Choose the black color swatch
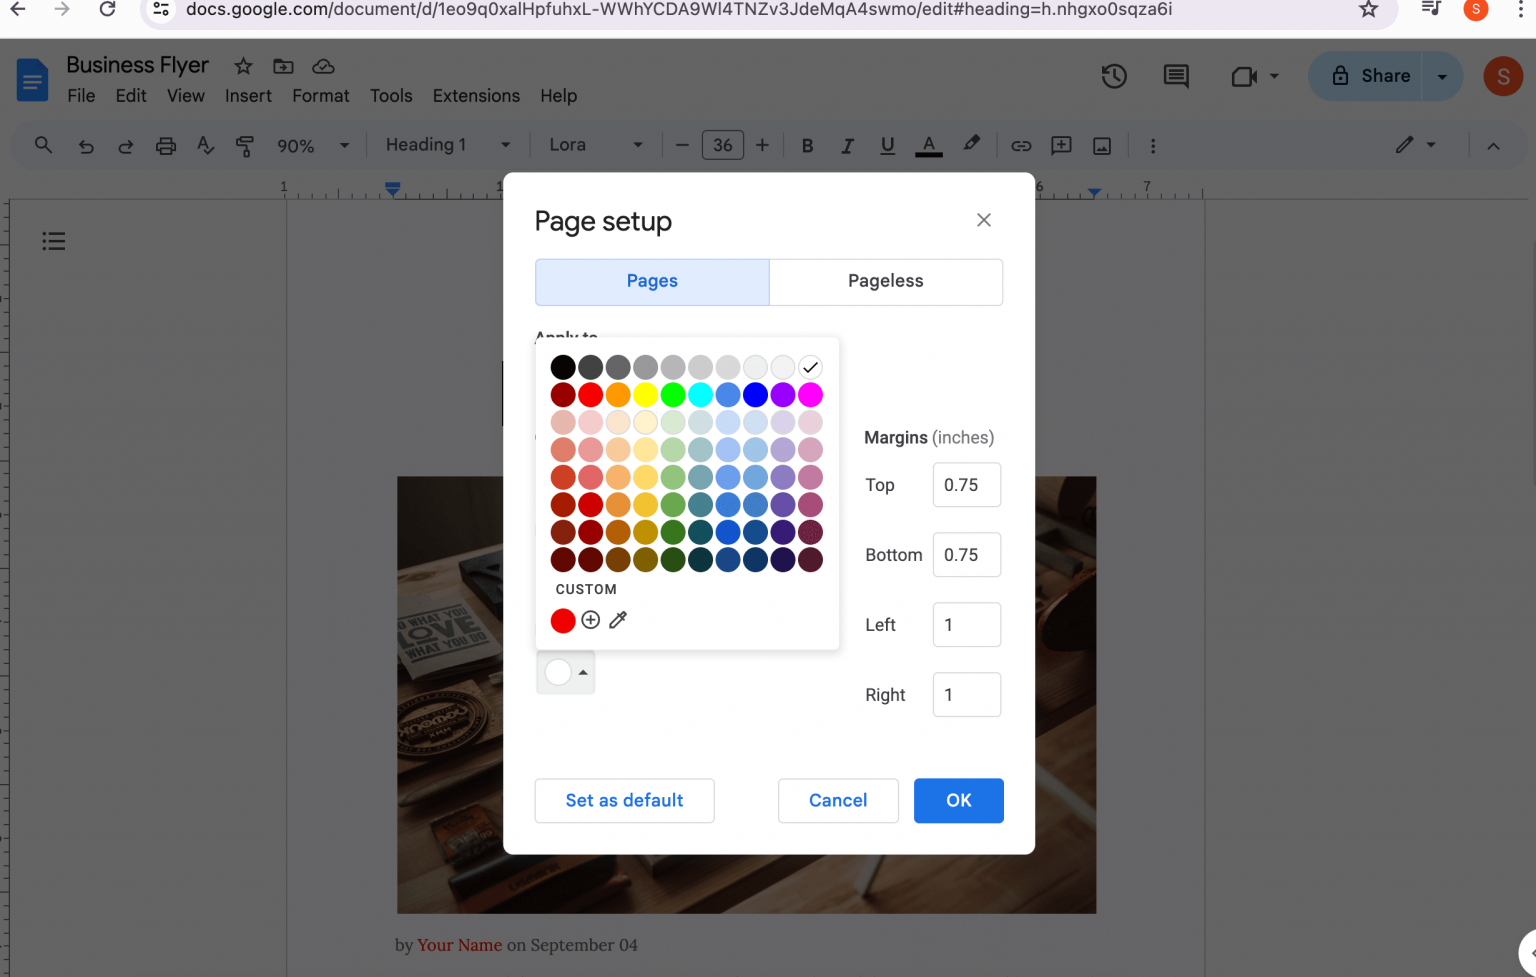Screen dimensions: 1536x977 (563, 367)
